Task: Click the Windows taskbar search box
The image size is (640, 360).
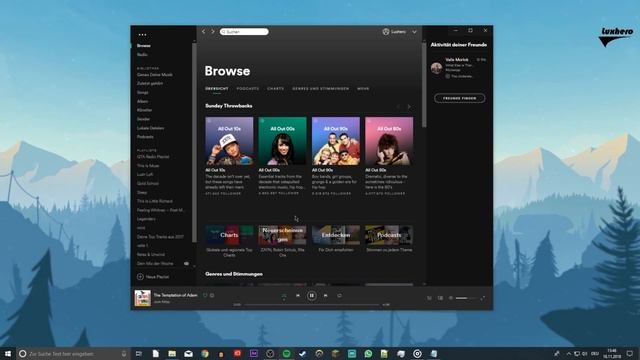Action: click(x=73, y=353)
